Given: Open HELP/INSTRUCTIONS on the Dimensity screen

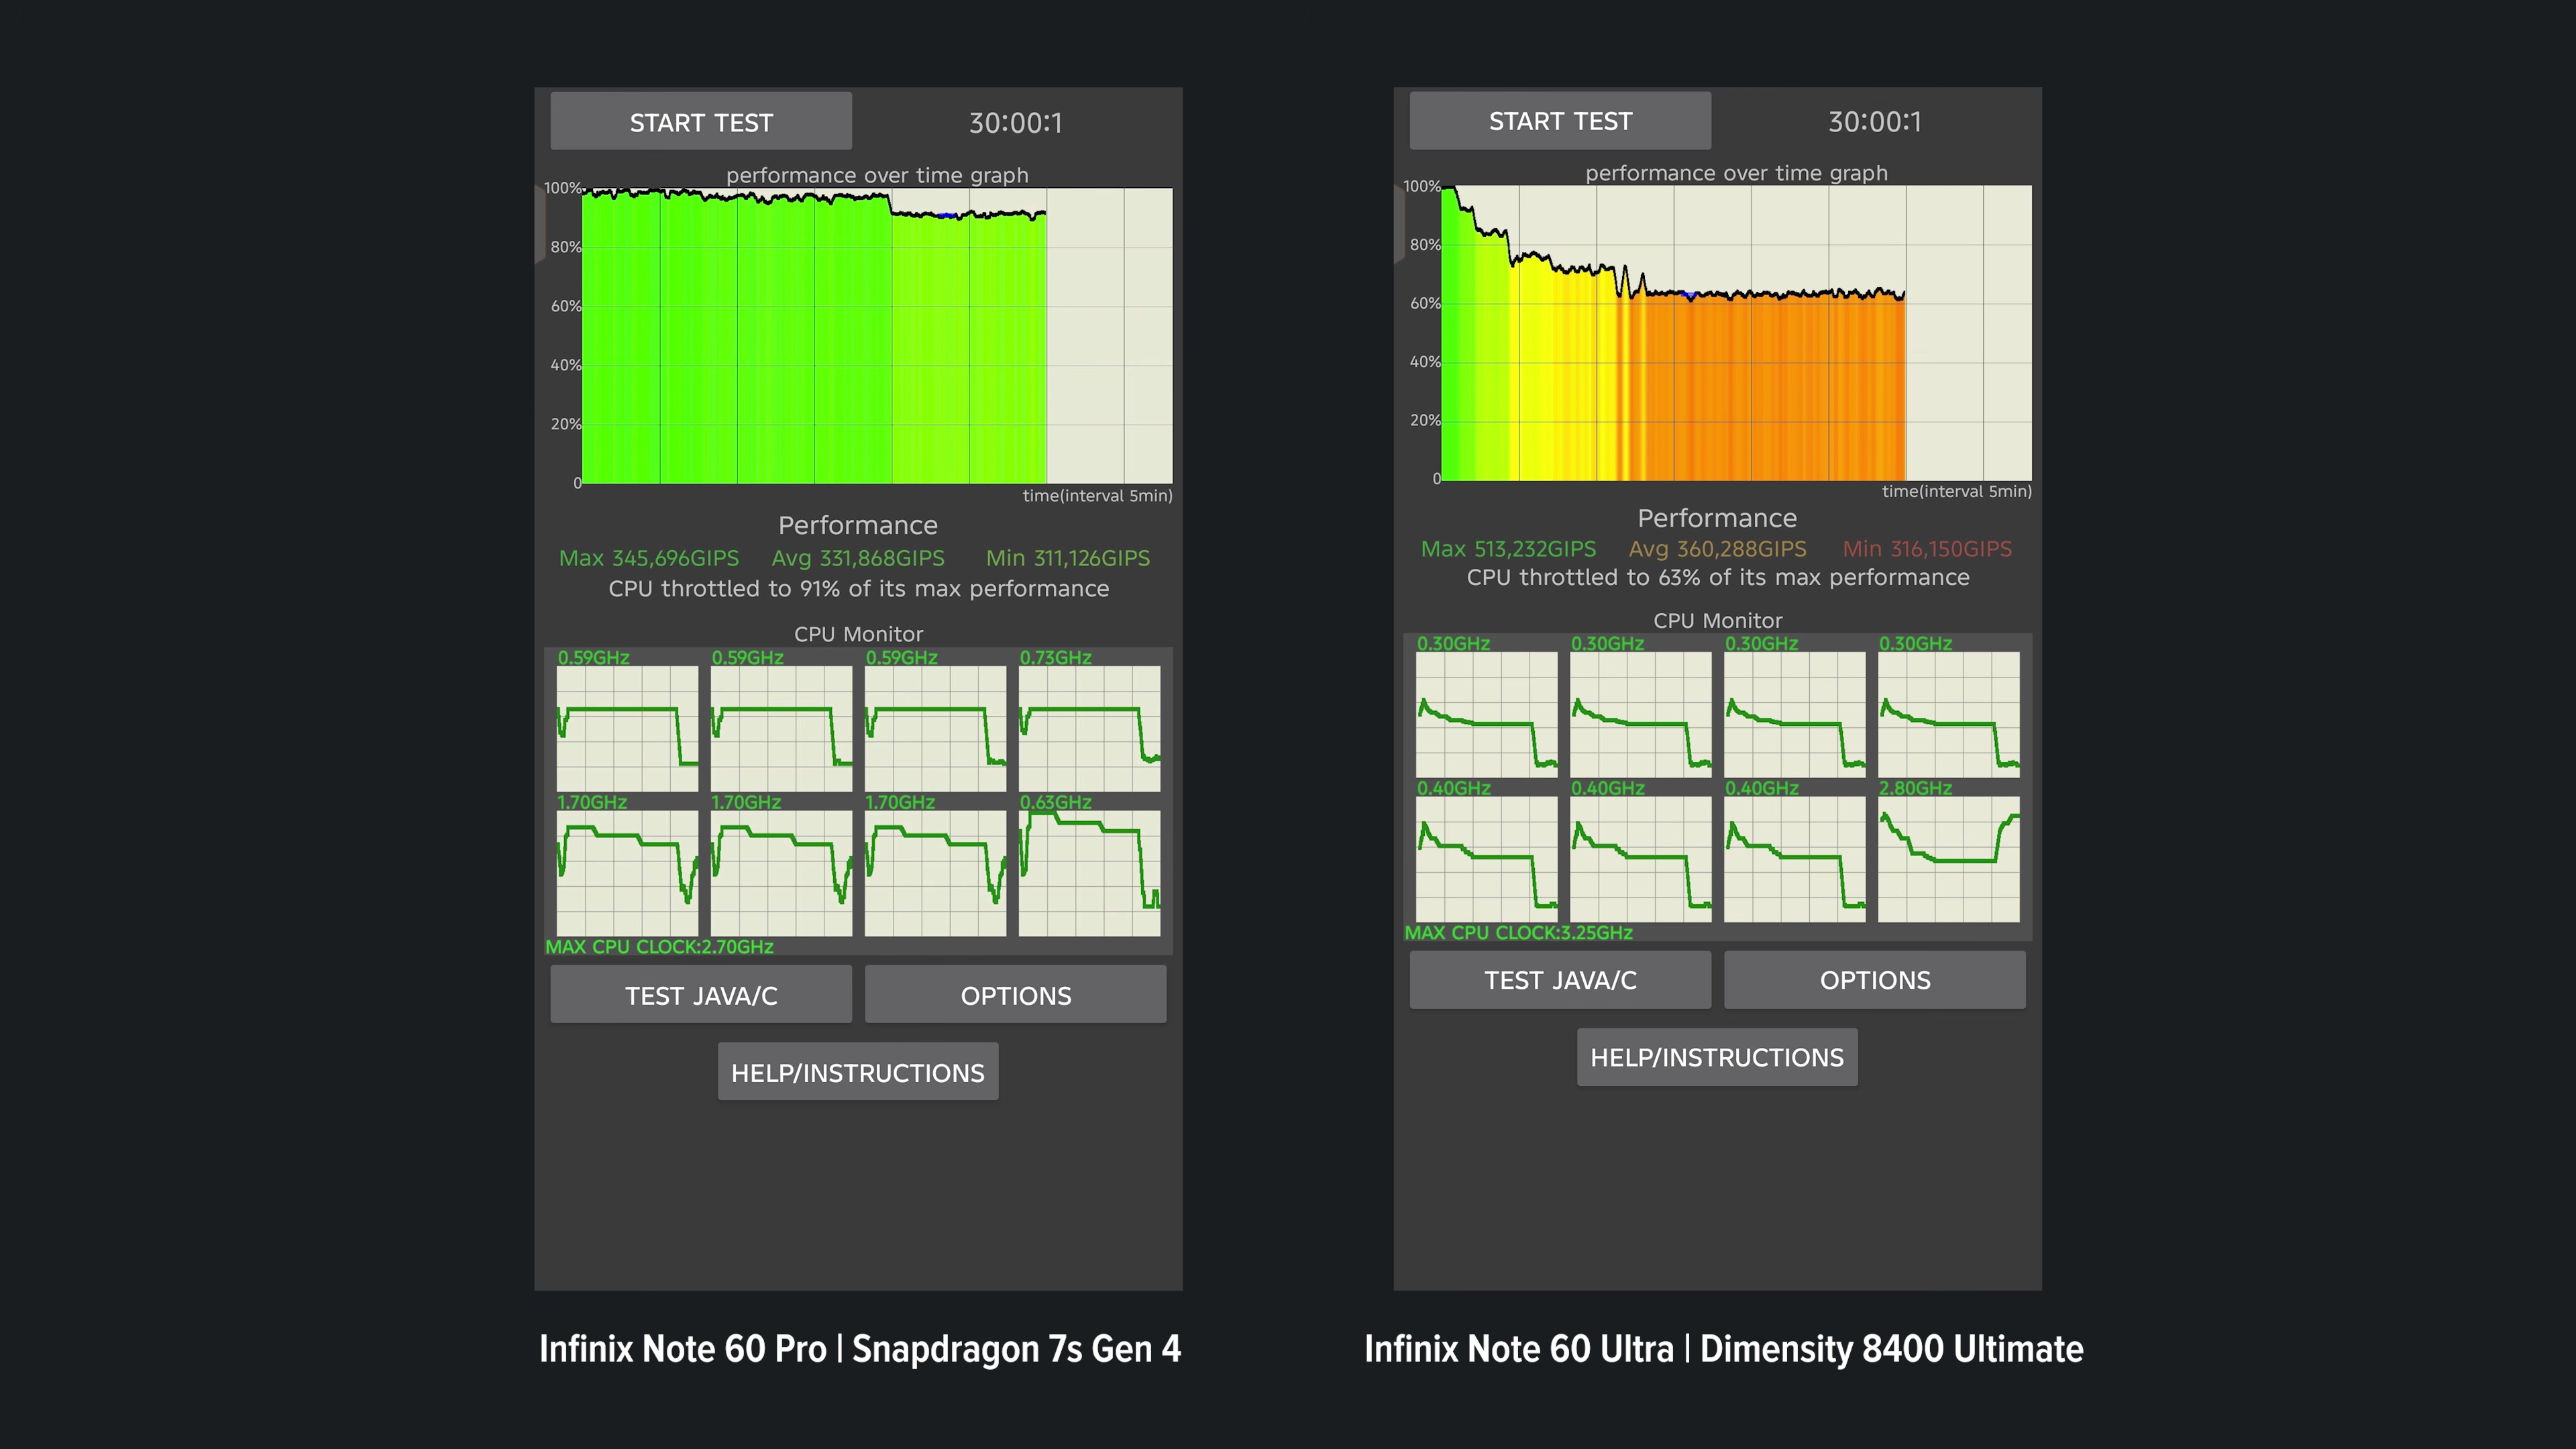Looking at the screenshot, I should pyautogui.click(x=1717, y=1057).
